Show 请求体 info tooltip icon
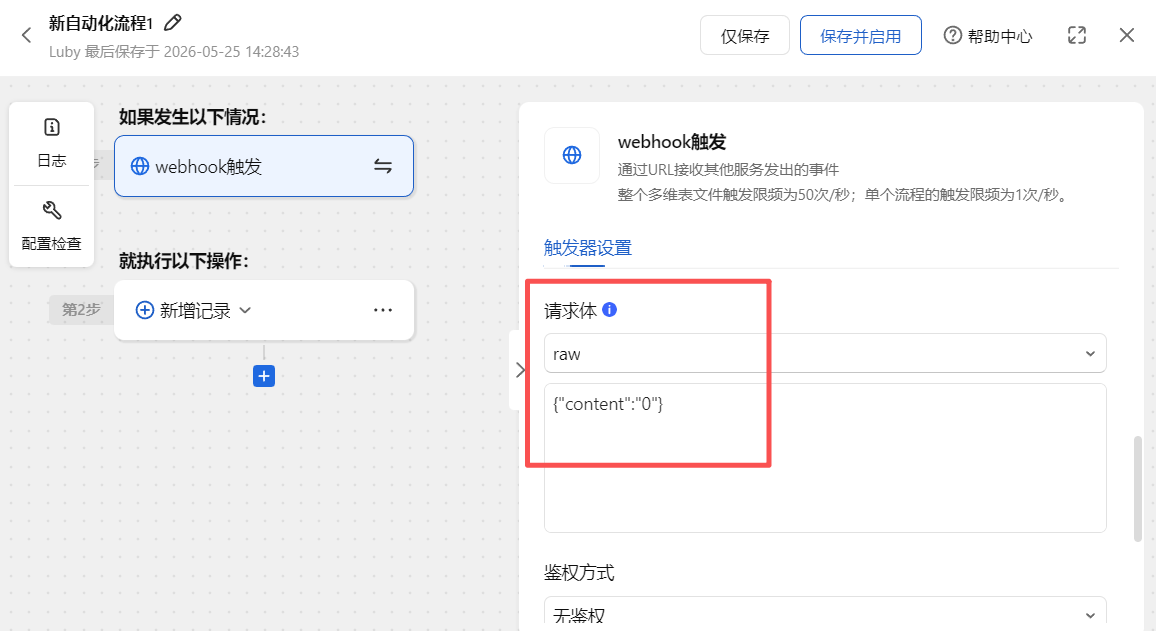 pos(610,310)
